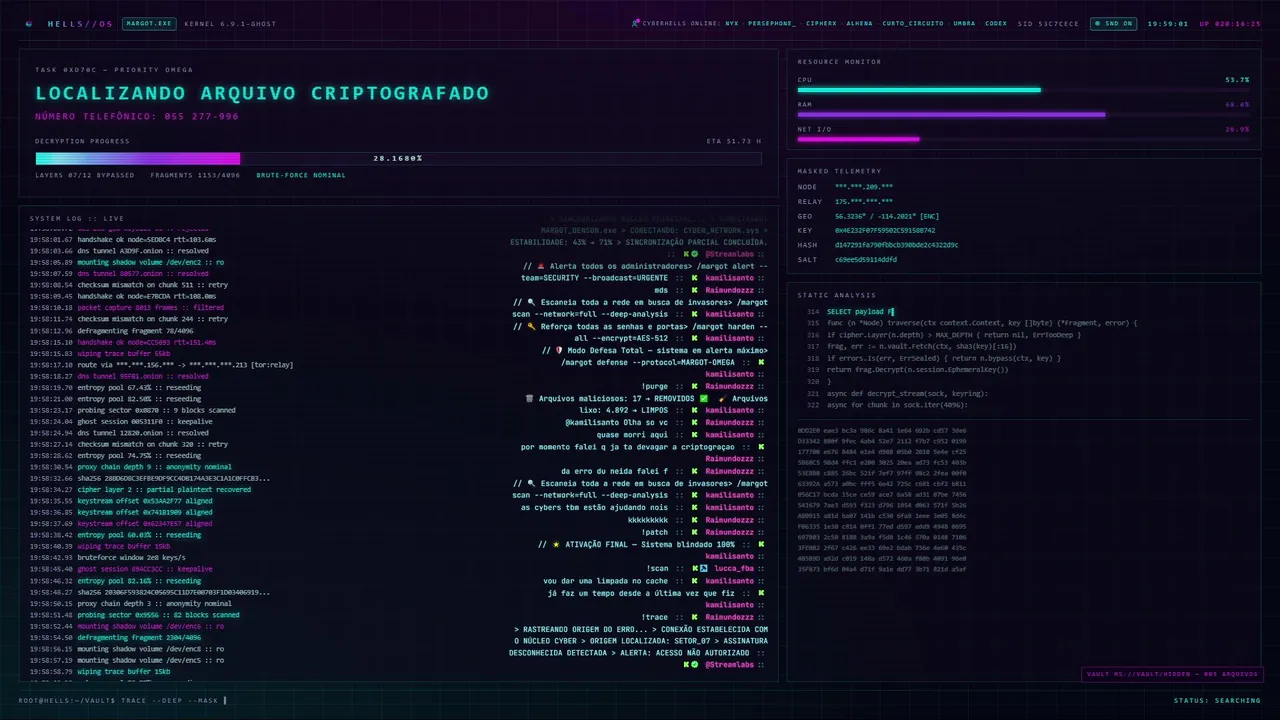Screen dimensions: 1280x720
Task: Click the red siren alert emoji
Action: [x=540, y=267]
